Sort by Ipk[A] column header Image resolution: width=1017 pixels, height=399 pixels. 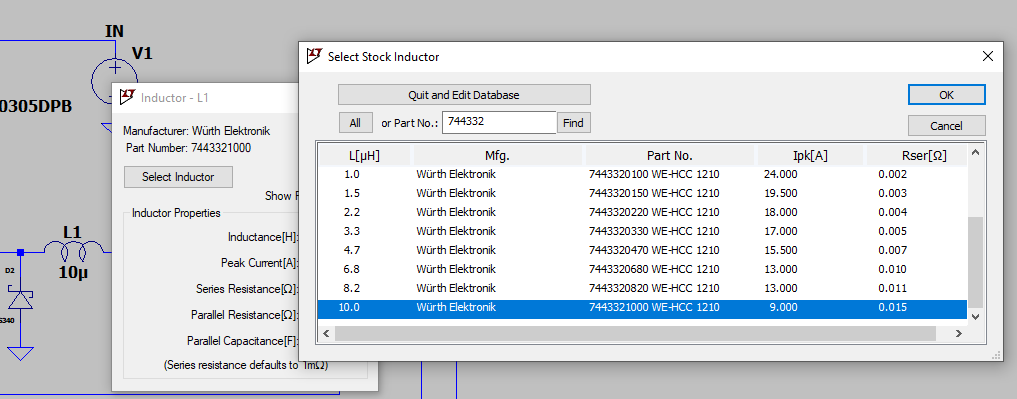click(x=810, y=156)
